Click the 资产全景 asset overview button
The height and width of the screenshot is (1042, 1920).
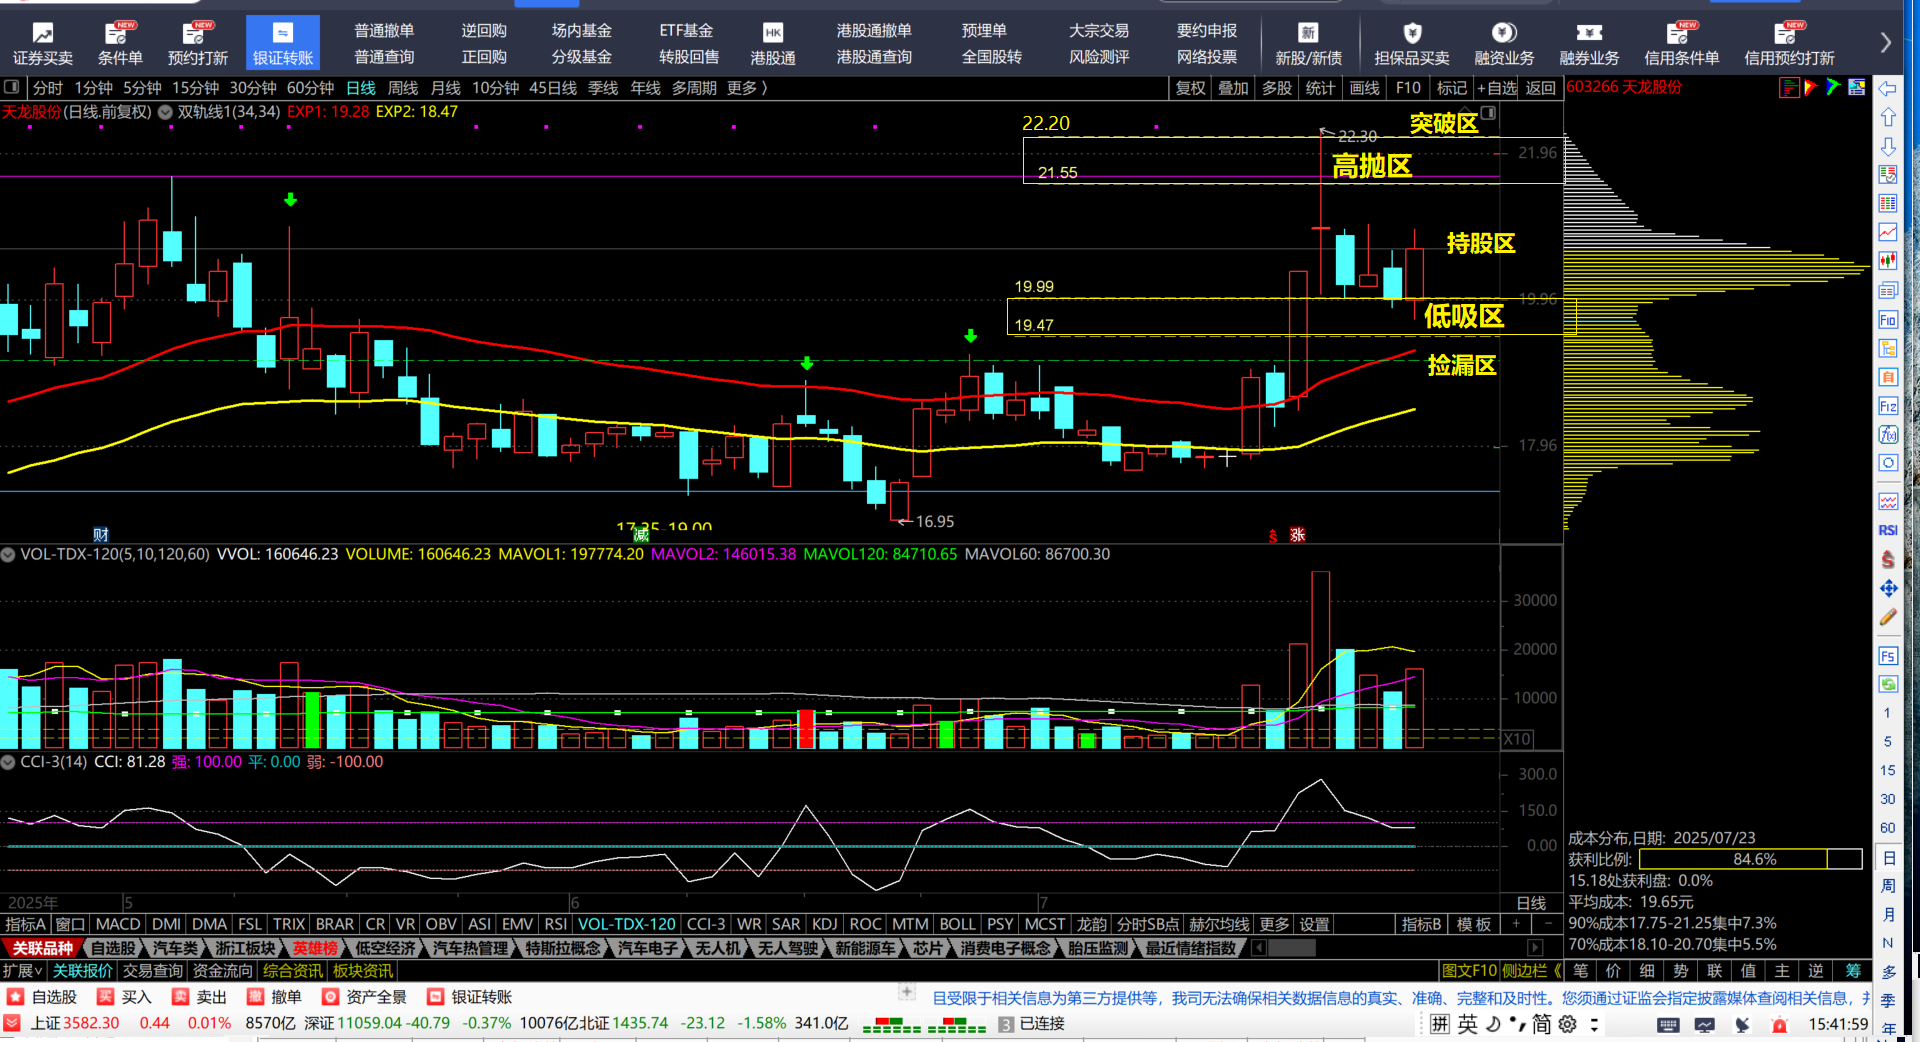pos(364,997)
